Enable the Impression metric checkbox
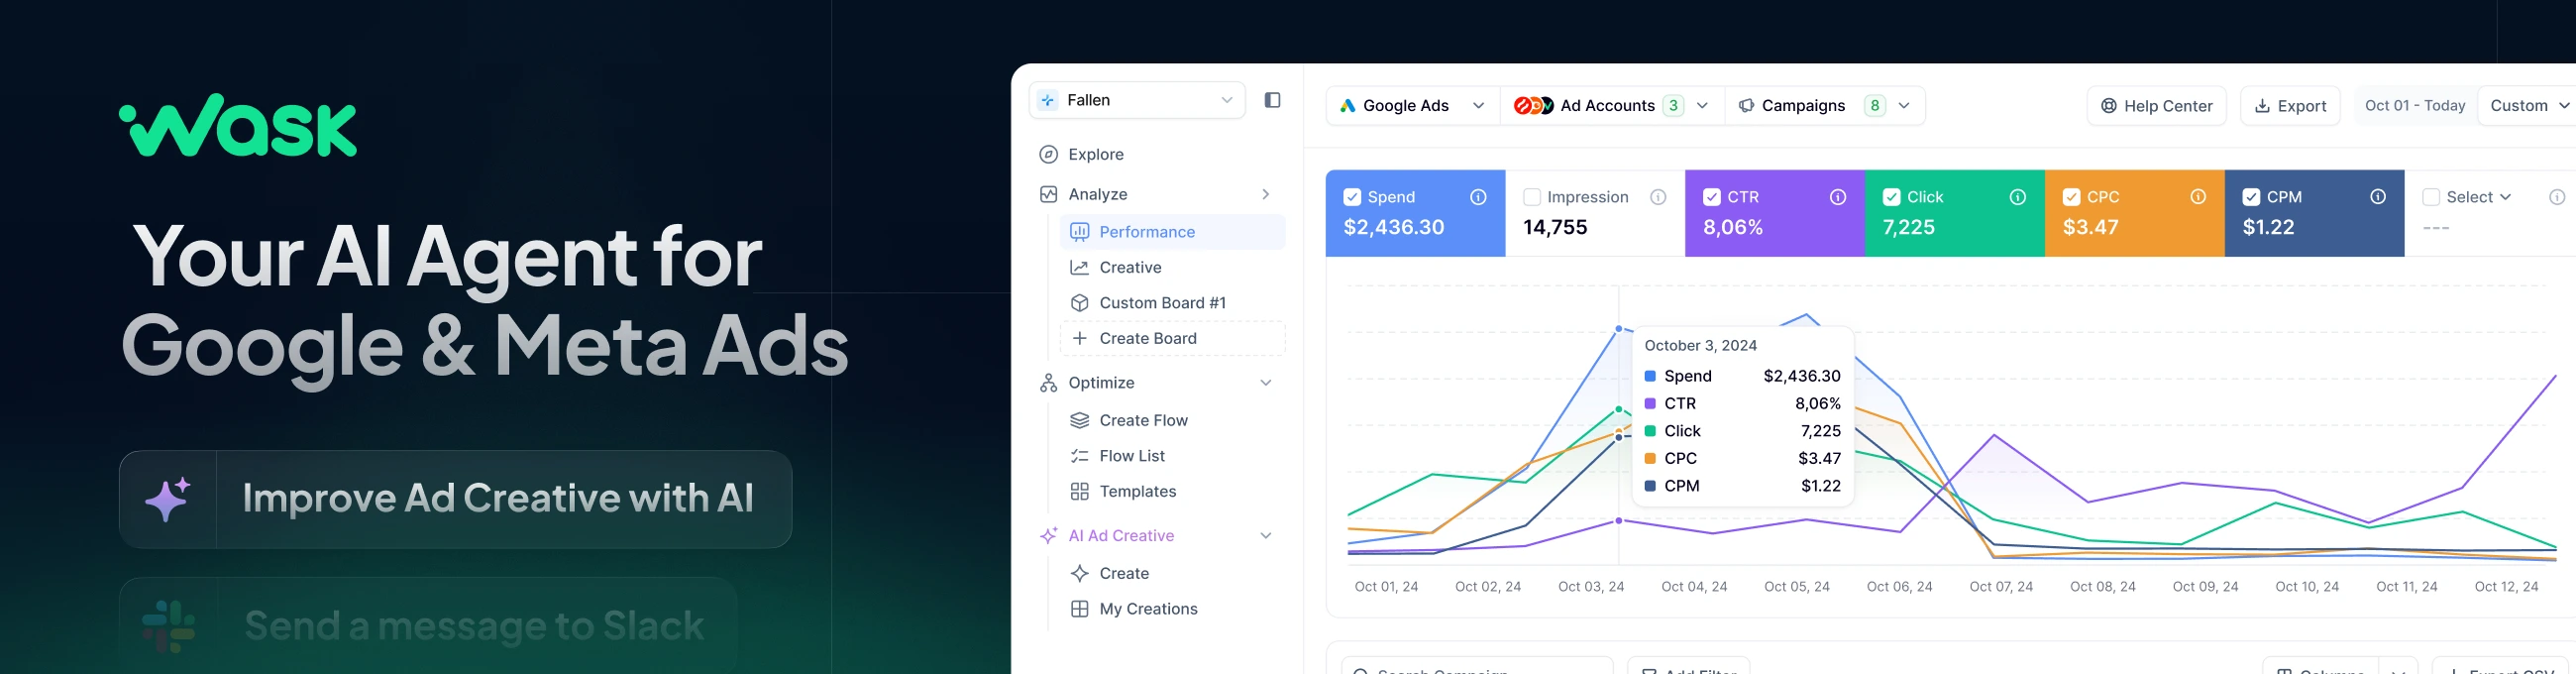 [x=1531, y=197]
